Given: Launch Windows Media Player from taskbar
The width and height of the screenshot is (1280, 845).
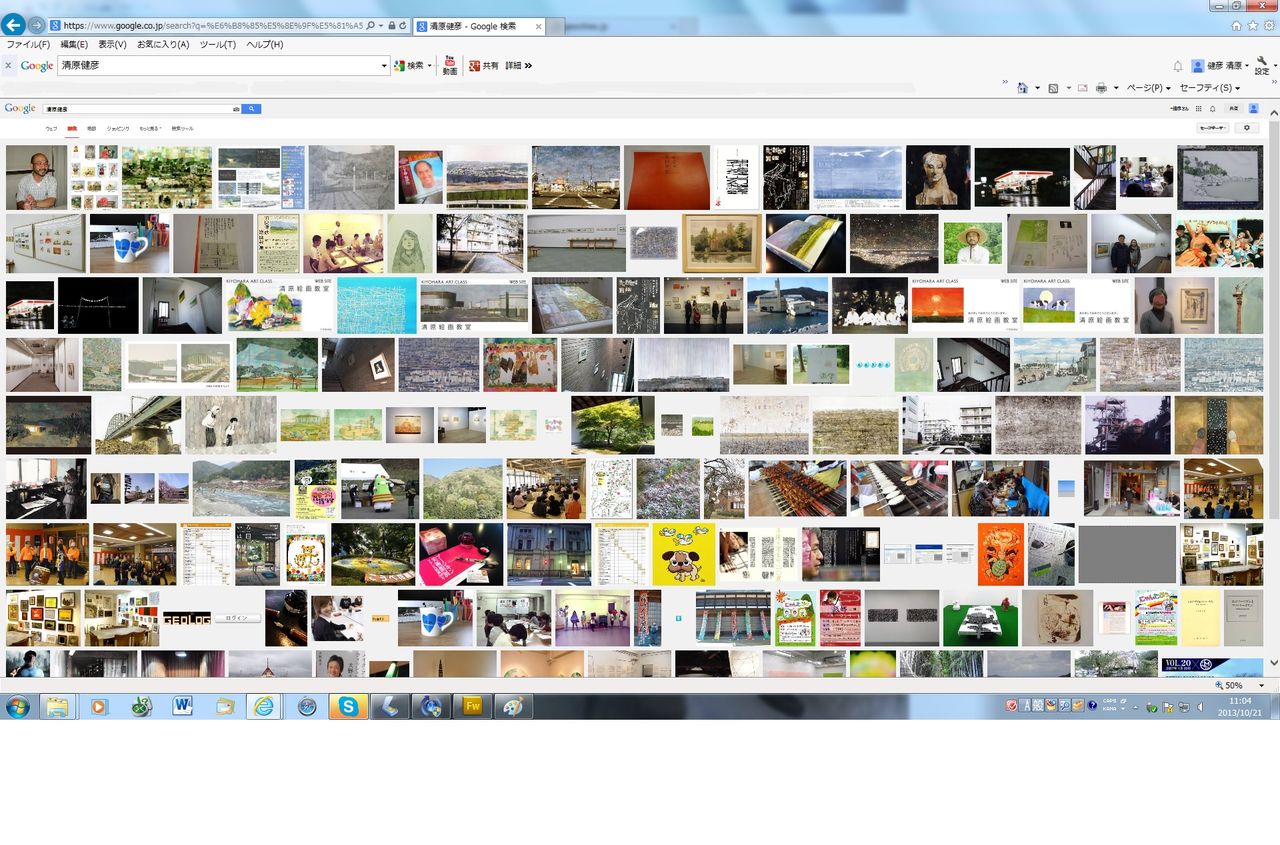Looking at the screenshot, I should point(98,706).
